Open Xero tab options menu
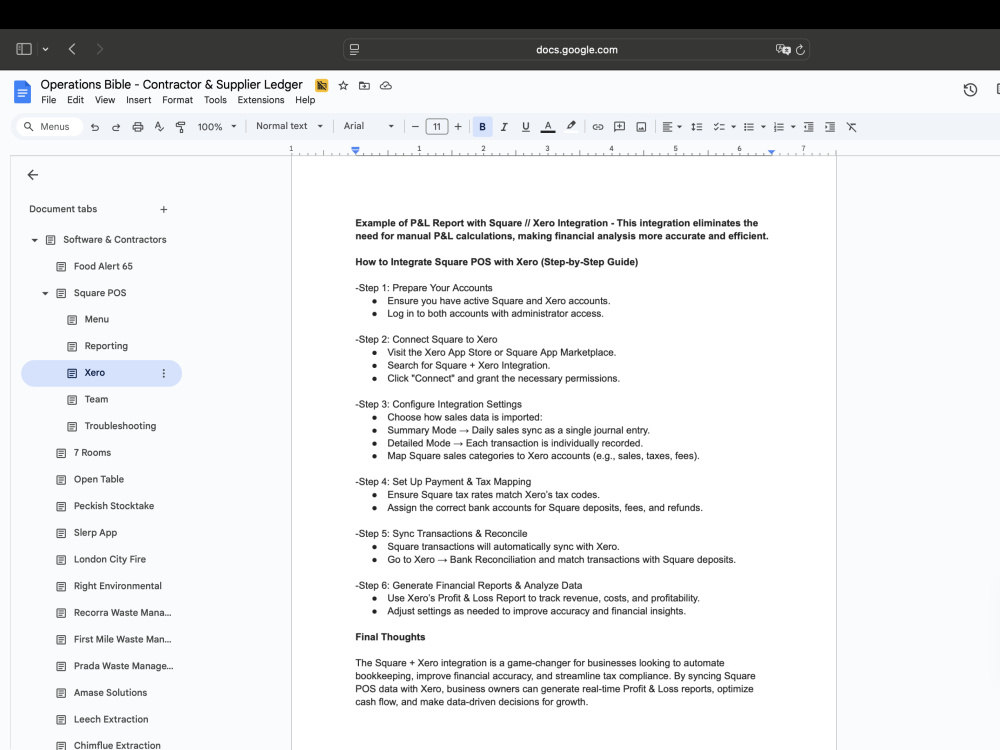 point(163,373)
